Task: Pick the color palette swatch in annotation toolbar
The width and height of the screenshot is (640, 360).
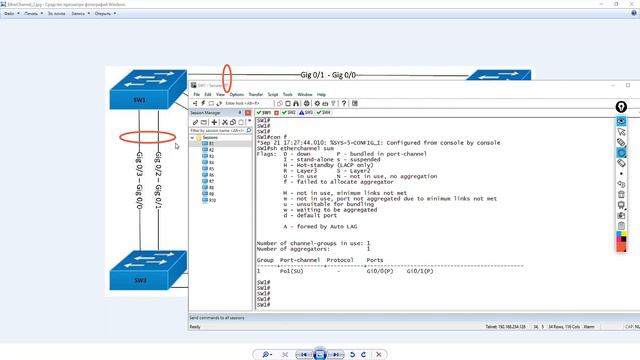Action: pyautogui.click(x=621, y=236)
